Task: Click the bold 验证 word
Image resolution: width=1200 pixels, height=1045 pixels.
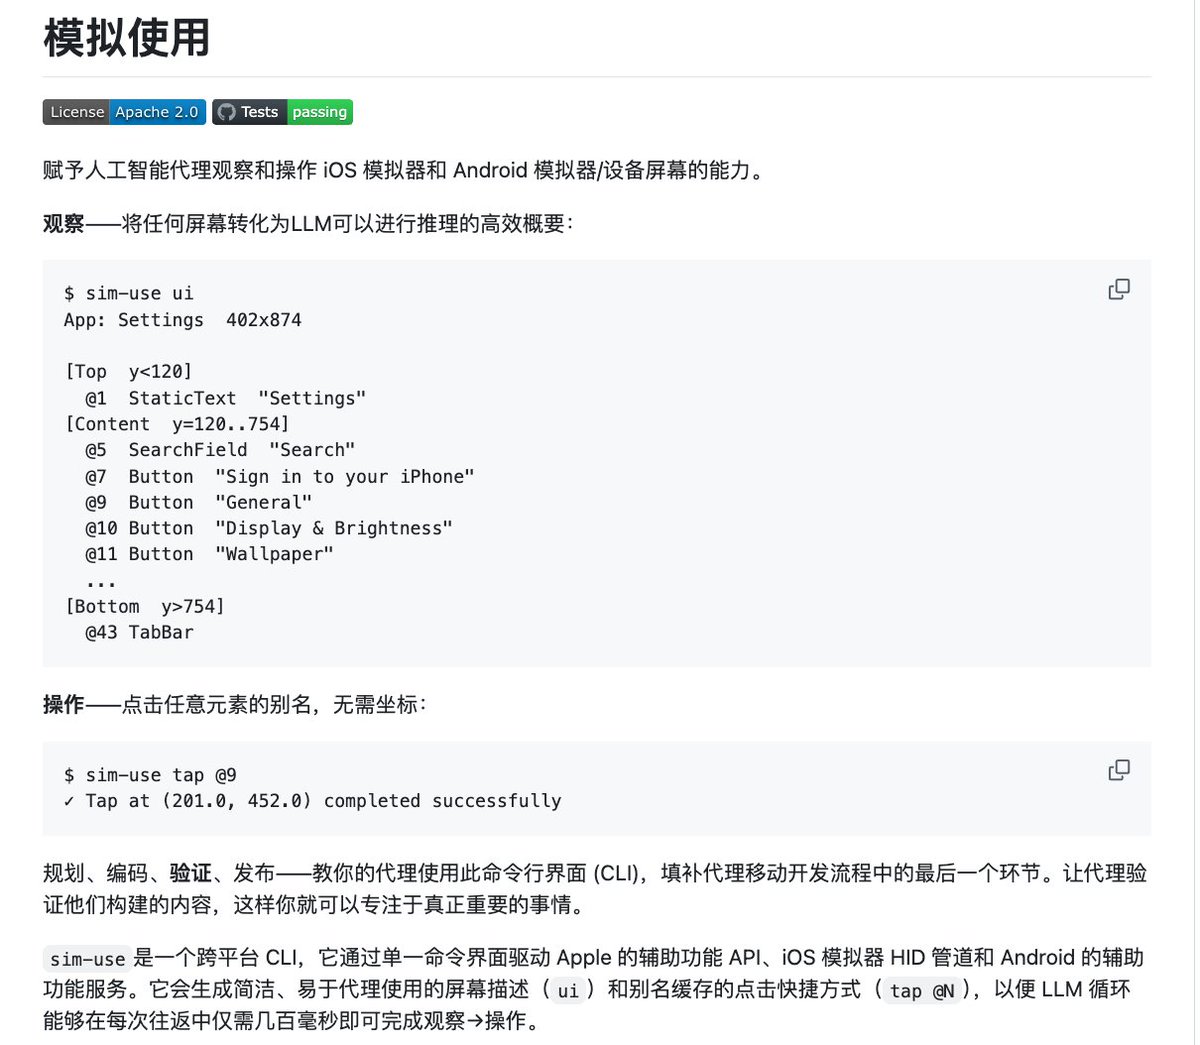Action: point(191,873)
